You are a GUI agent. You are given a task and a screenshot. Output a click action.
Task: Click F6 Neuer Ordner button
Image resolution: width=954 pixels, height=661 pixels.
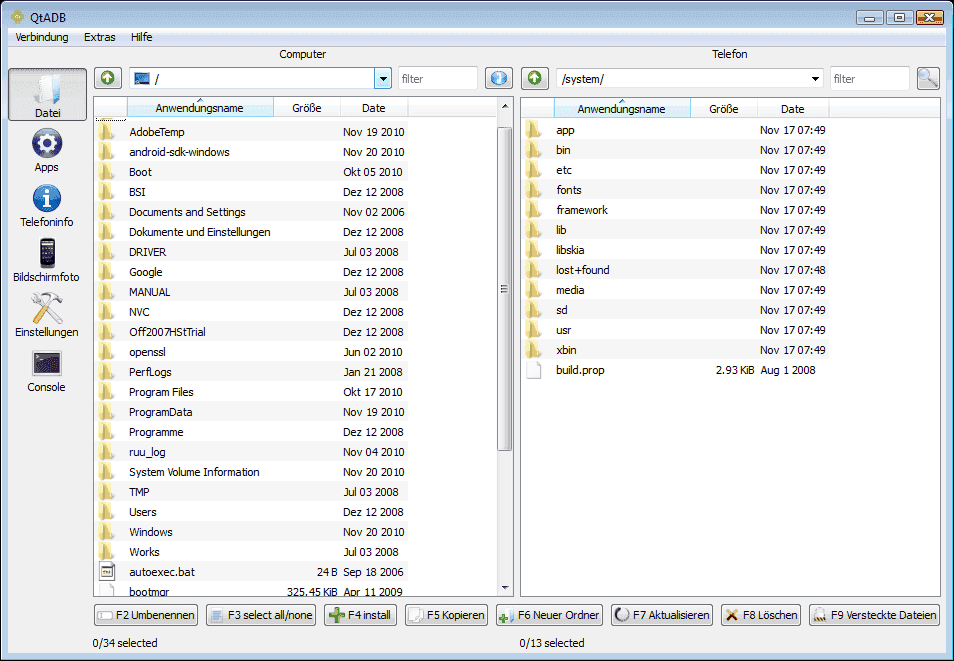point(549,615)
